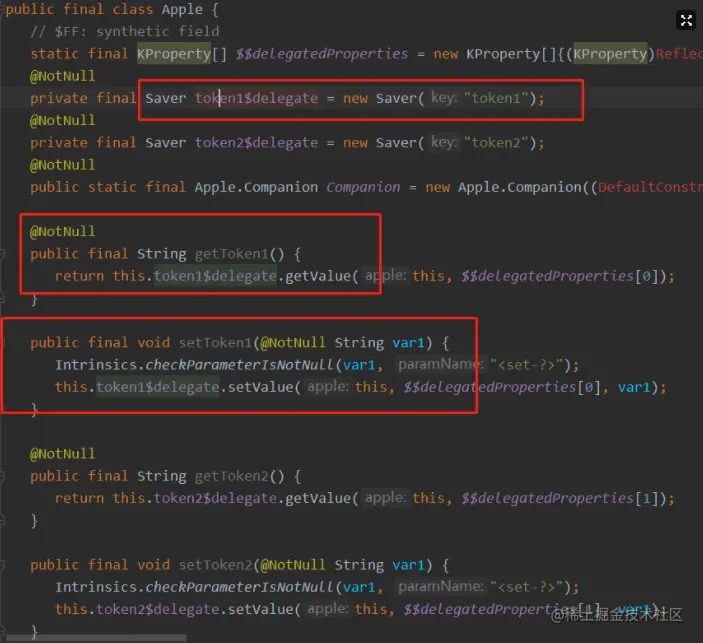Click getToken1 method name
703x643 pixels.
click(231, 254)
